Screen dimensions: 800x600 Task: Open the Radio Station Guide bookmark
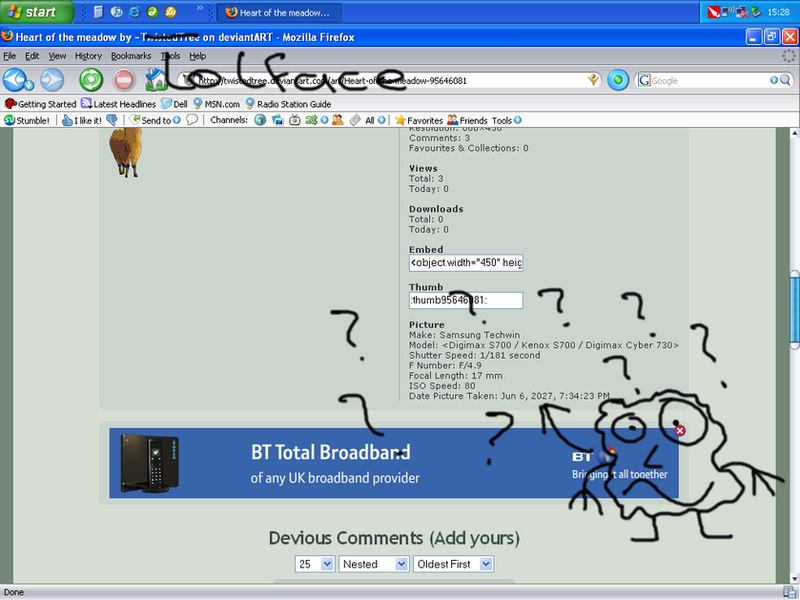click(x=288, y=104)
